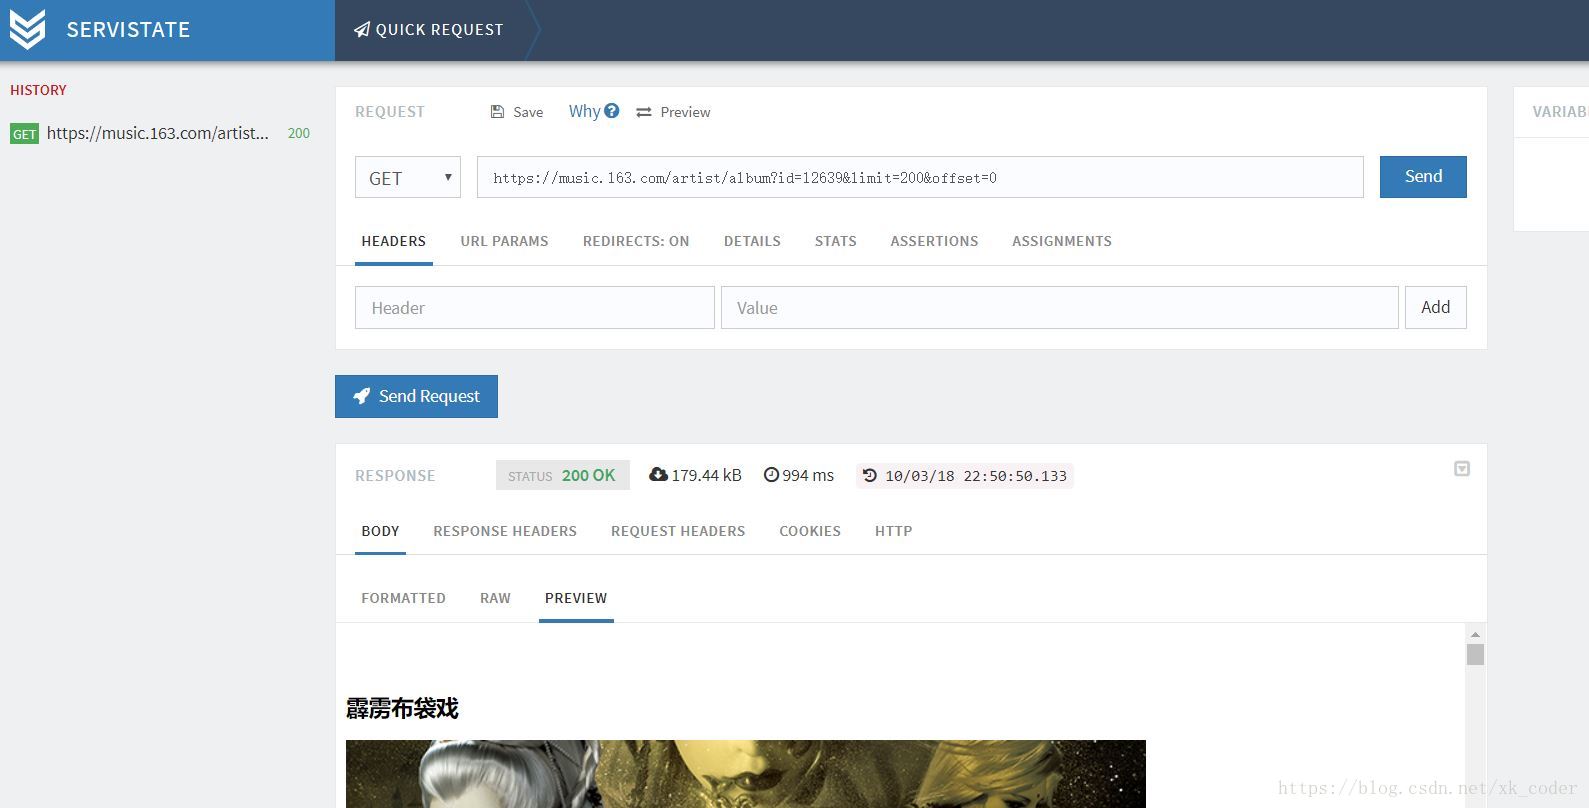Viewport: 1589px width, 808px height.
Task: Toggle the Redirects: ON setting
Action: pos(636,241)
